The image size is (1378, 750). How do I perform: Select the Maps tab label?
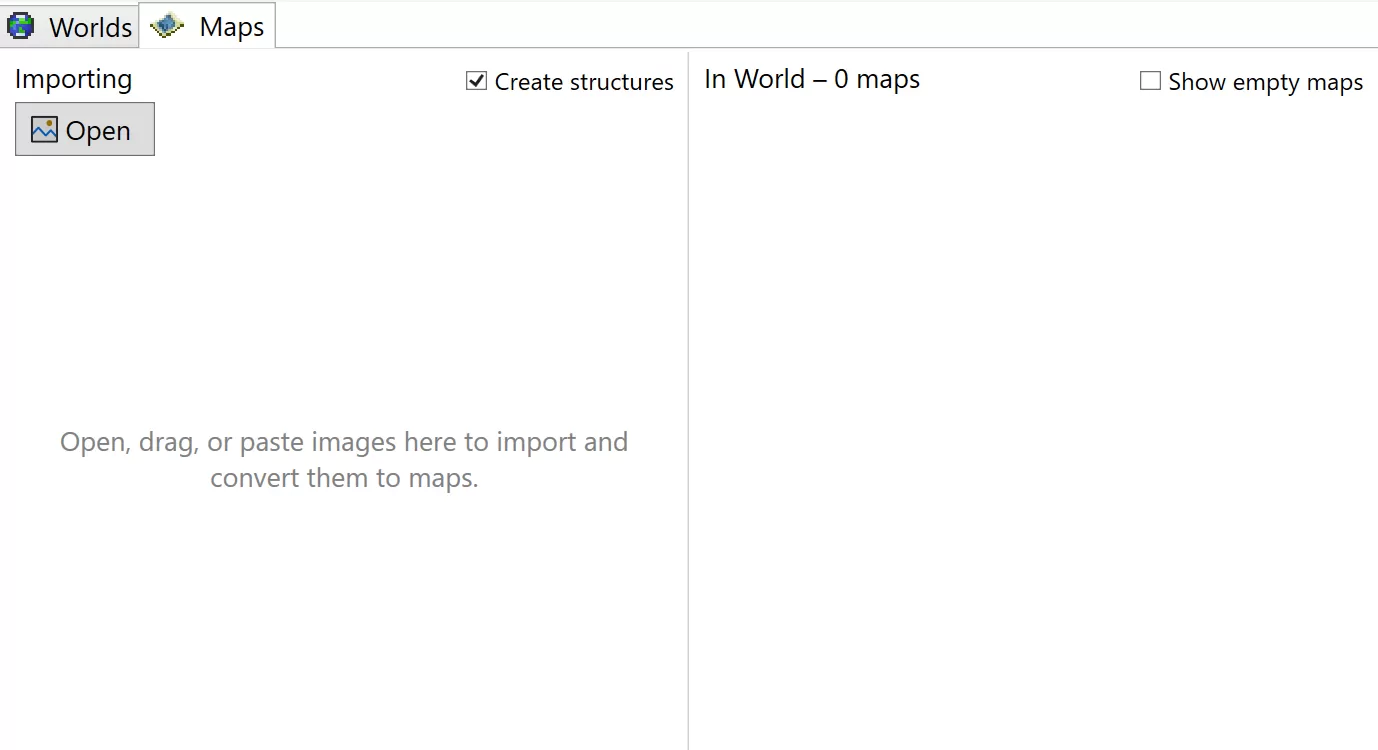(x=231, y=27)
